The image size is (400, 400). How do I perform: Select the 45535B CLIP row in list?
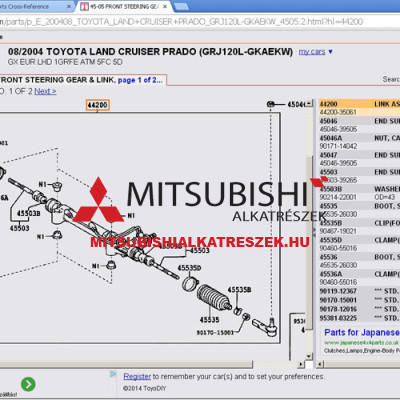click(x=360, y=223)
